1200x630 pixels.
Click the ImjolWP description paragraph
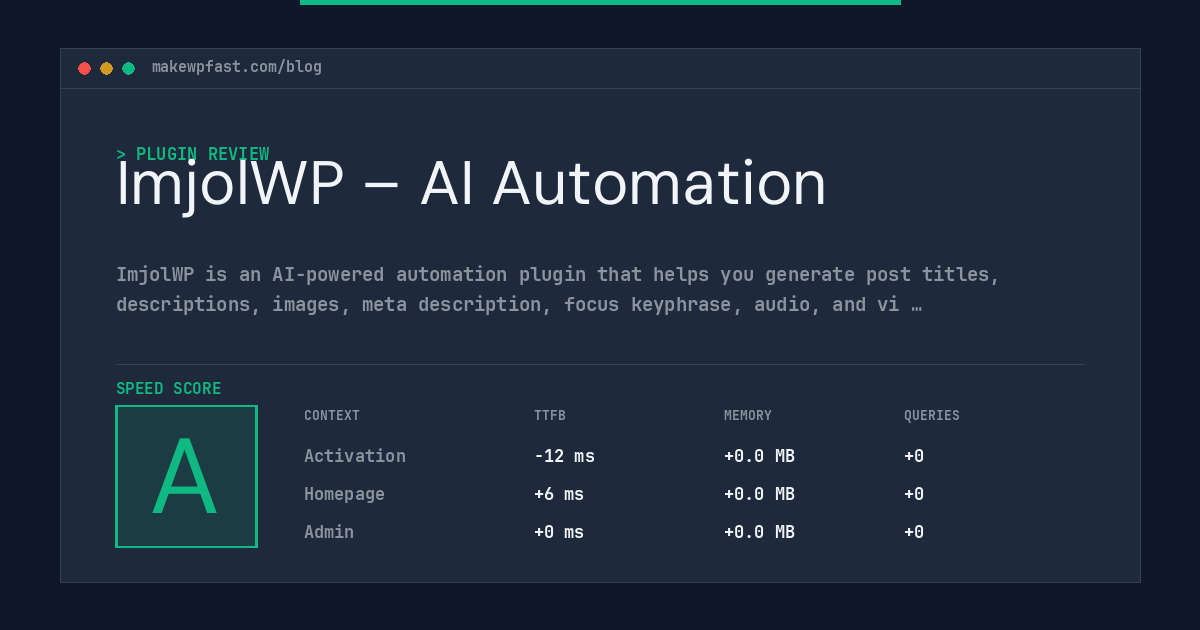click(x=558, y=289)
